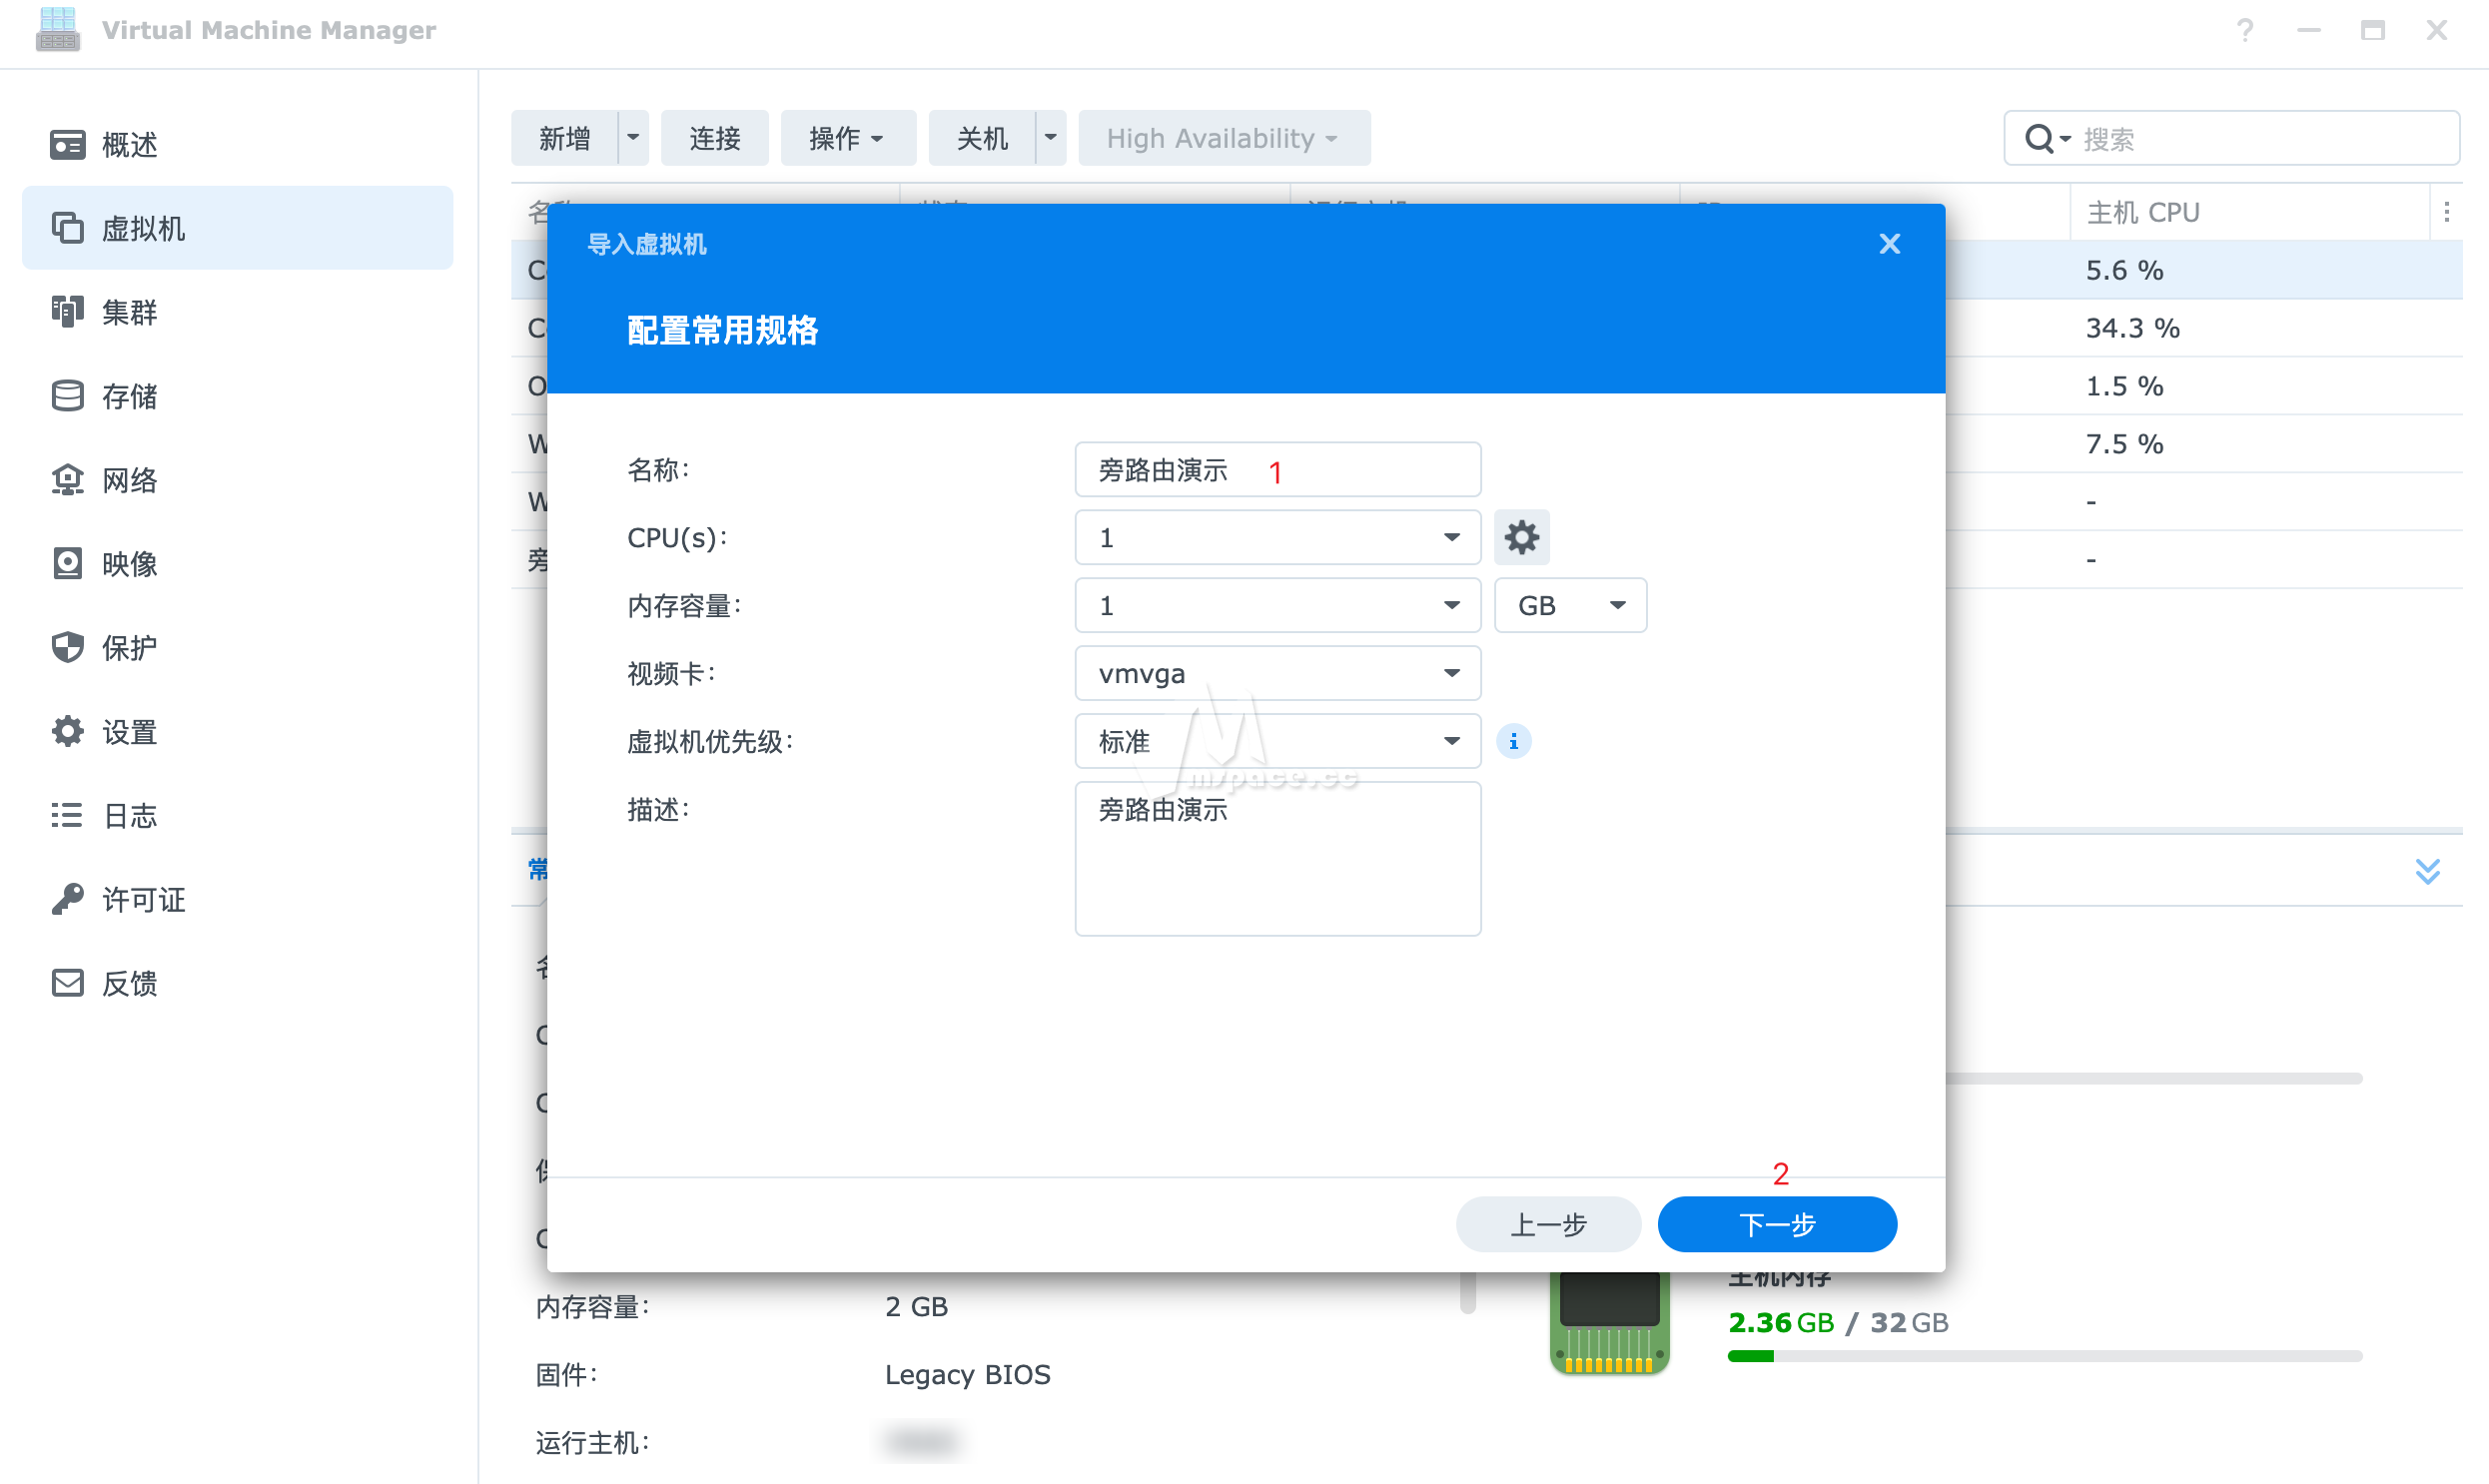Open the 操作 actions menu
Viewport: 2489px width, 1484px height.
(x=848, y=138)
